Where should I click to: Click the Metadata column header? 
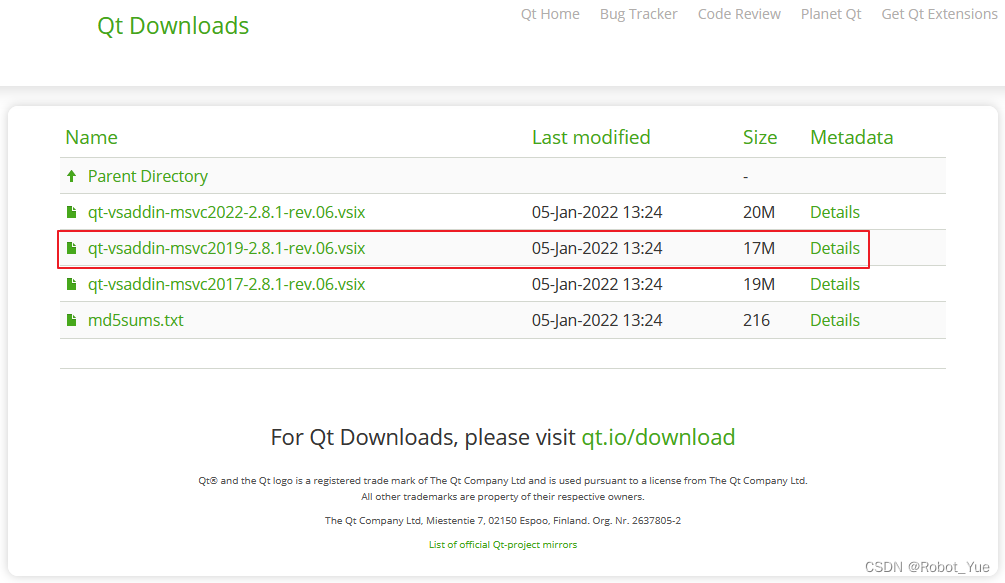[851, 137]
